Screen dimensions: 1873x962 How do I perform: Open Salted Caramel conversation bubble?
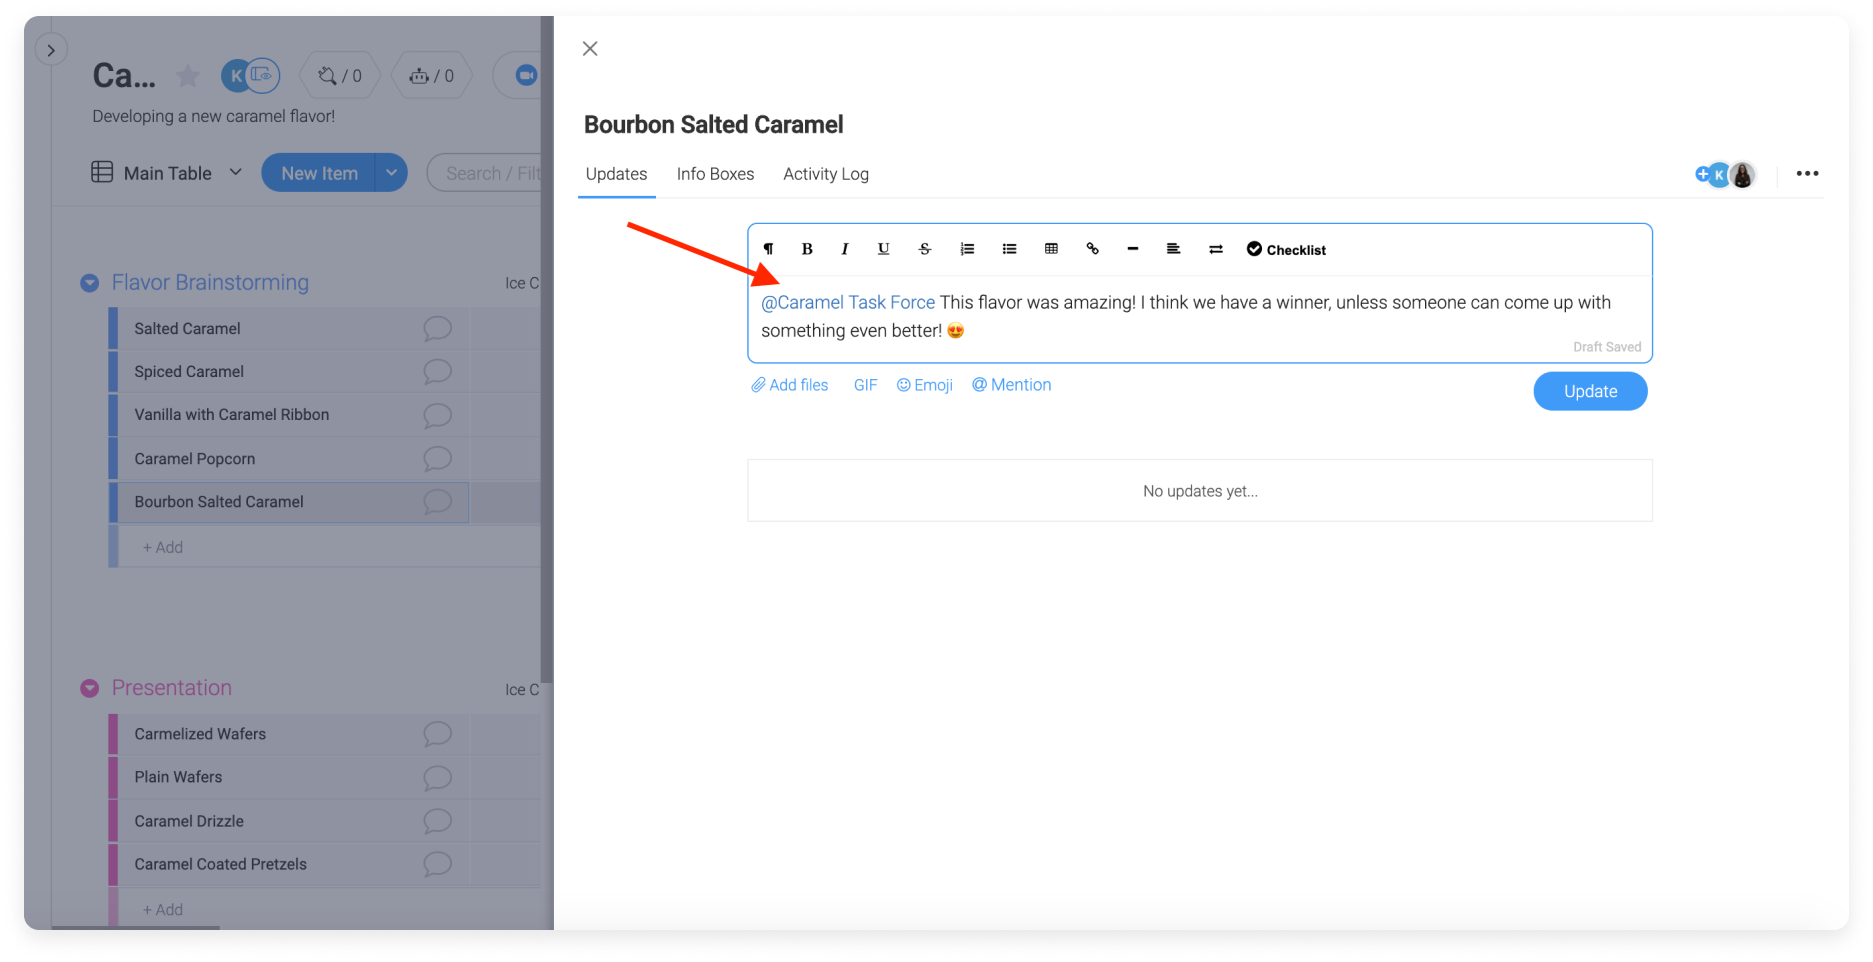tap(437, 328)
